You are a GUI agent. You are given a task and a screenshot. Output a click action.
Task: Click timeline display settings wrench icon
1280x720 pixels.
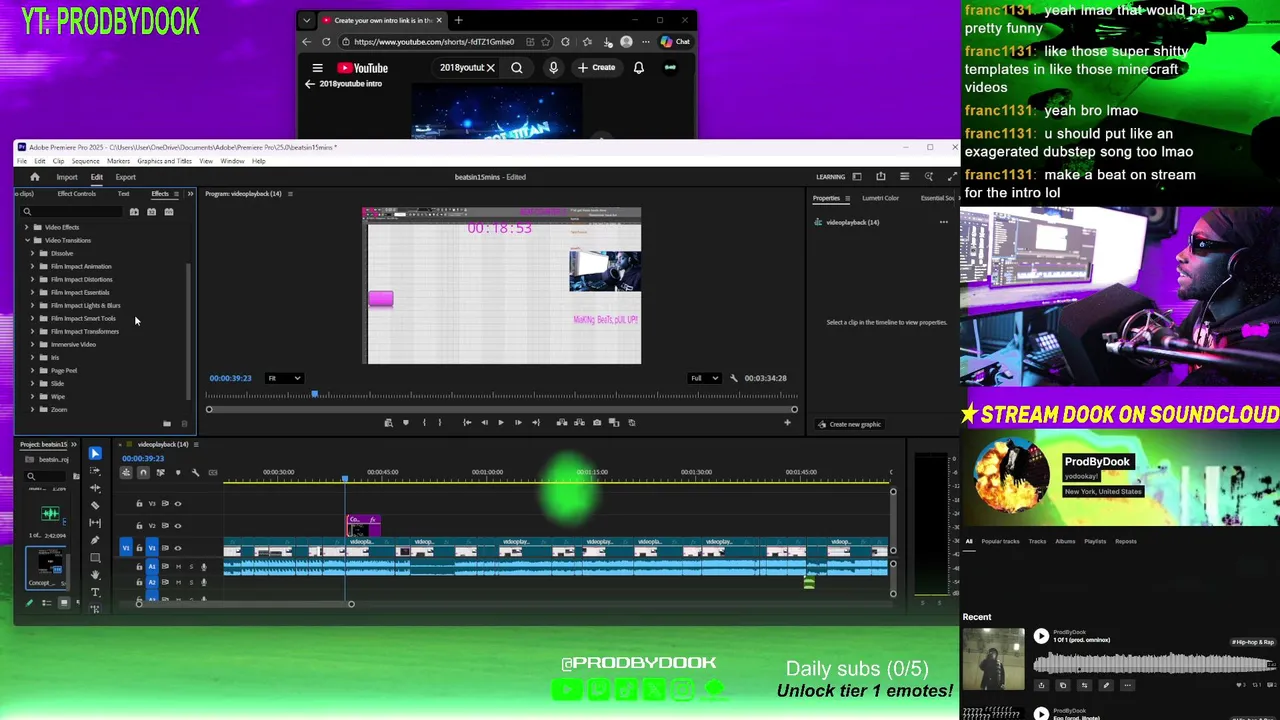195,472
